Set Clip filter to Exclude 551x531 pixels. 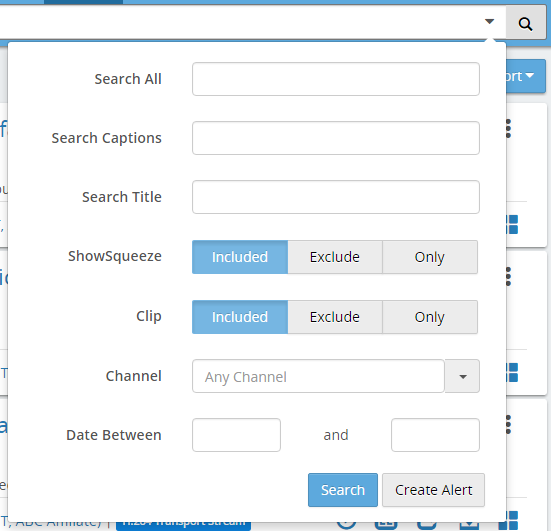coord(335,317)
